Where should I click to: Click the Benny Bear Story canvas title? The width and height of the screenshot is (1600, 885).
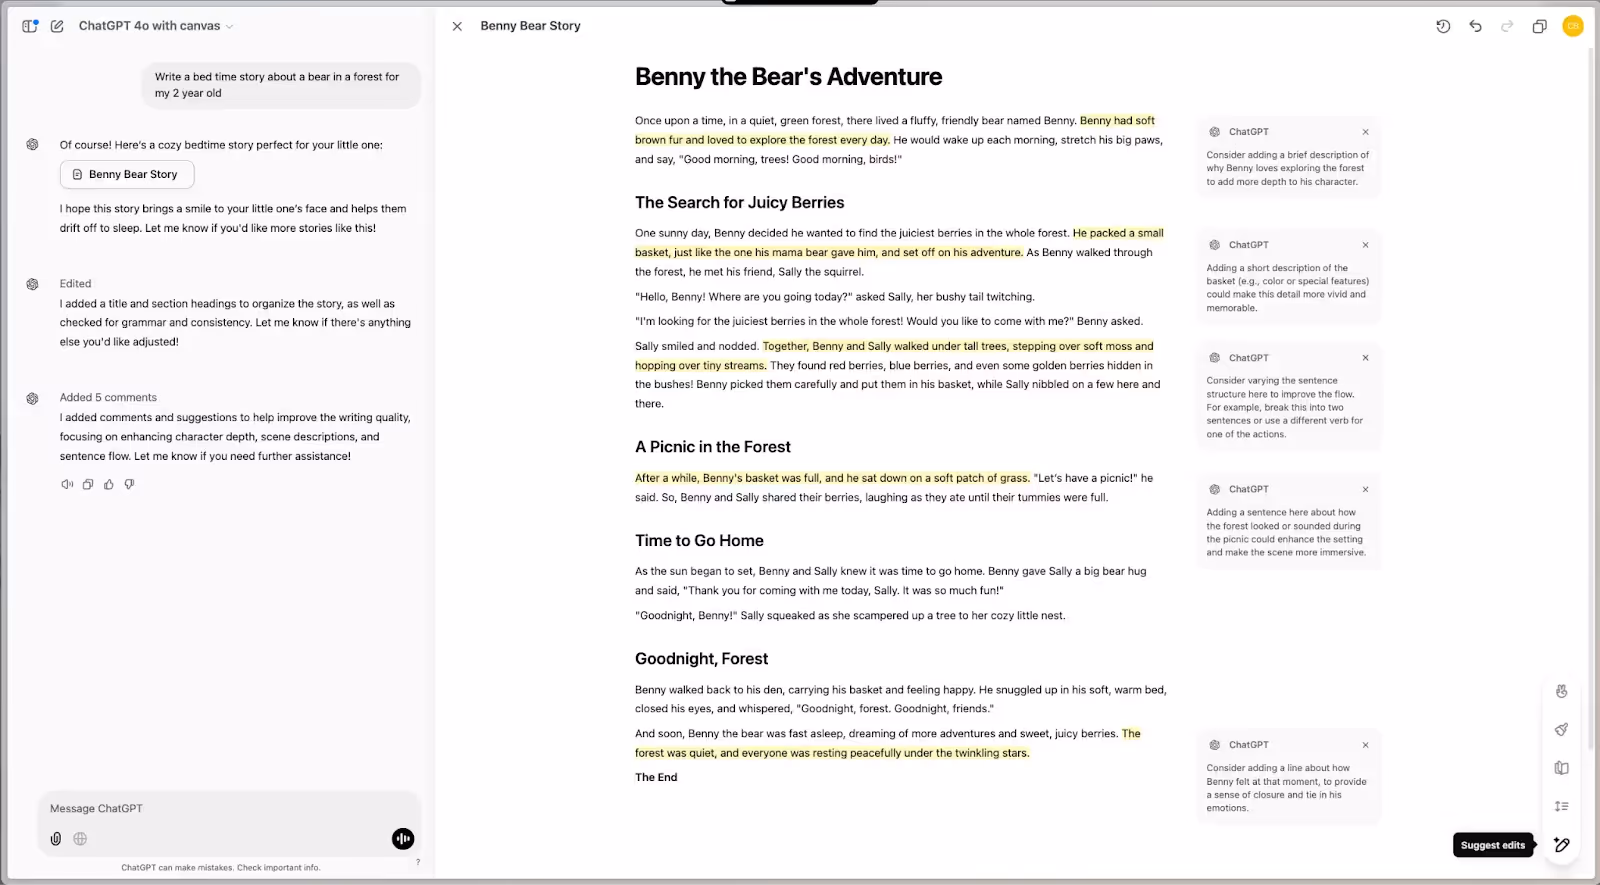(x=530, y=26)
